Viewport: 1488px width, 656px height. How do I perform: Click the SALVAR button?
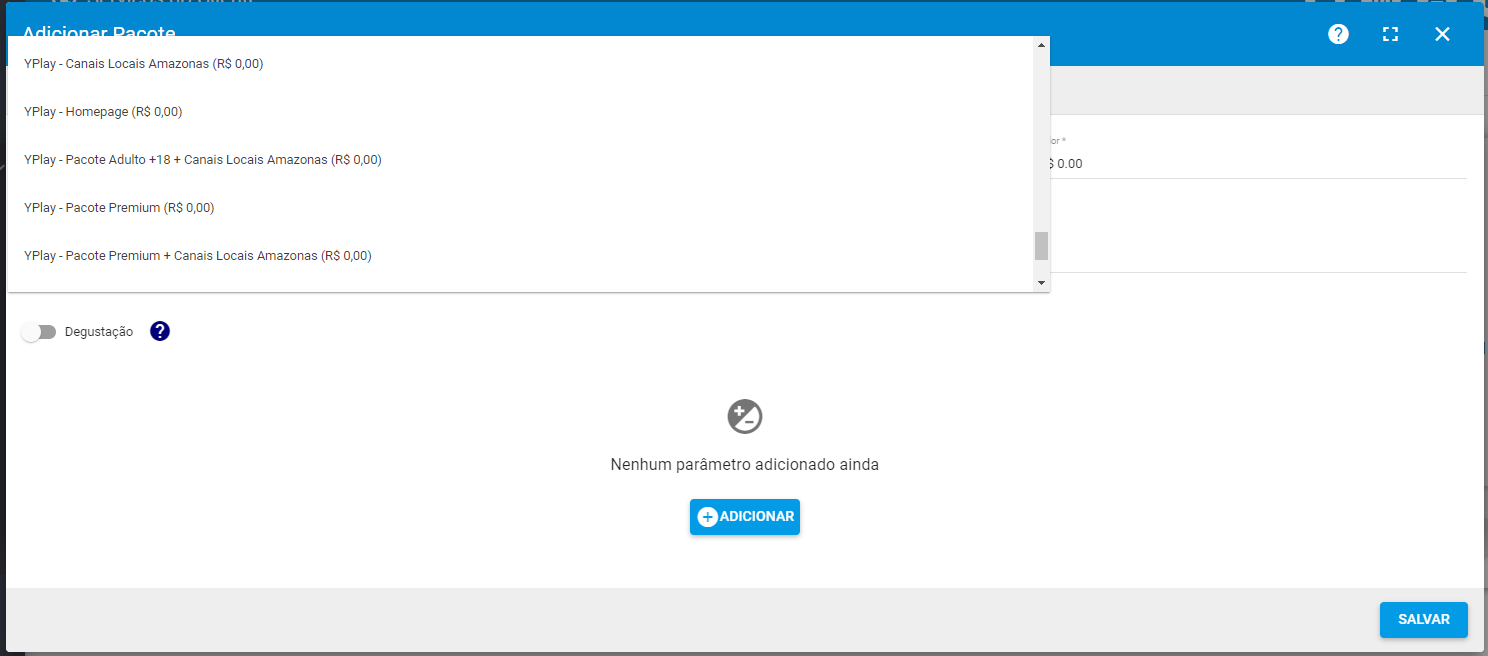tap(1424, 620)
